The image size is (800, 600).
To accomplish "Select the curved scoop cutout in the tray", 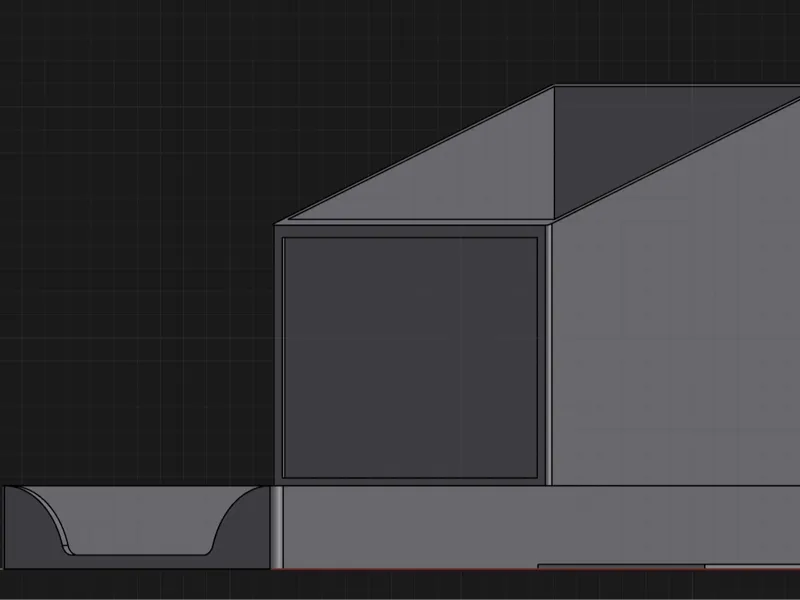I will pos(138,520).
